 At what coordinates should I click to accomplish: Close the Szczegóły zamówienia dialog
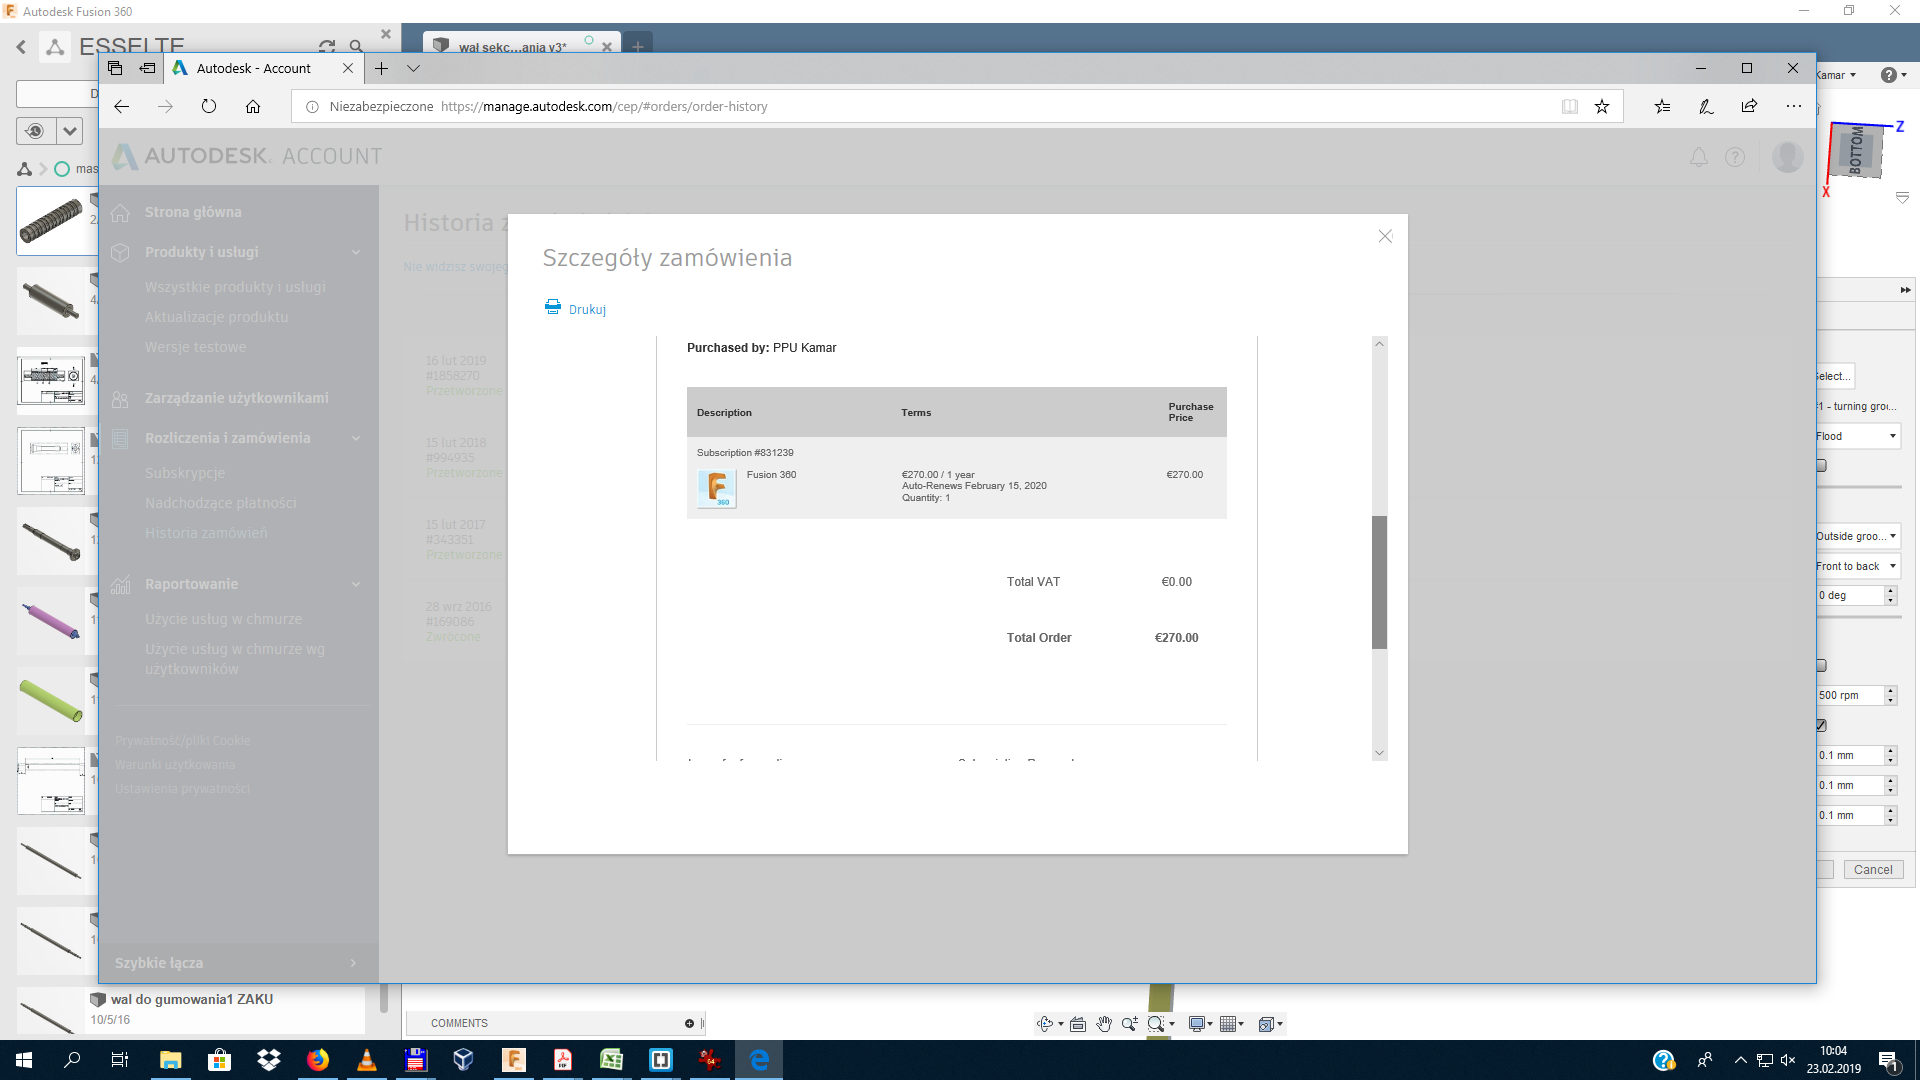pyautogui.click(x=1385, y=236)
